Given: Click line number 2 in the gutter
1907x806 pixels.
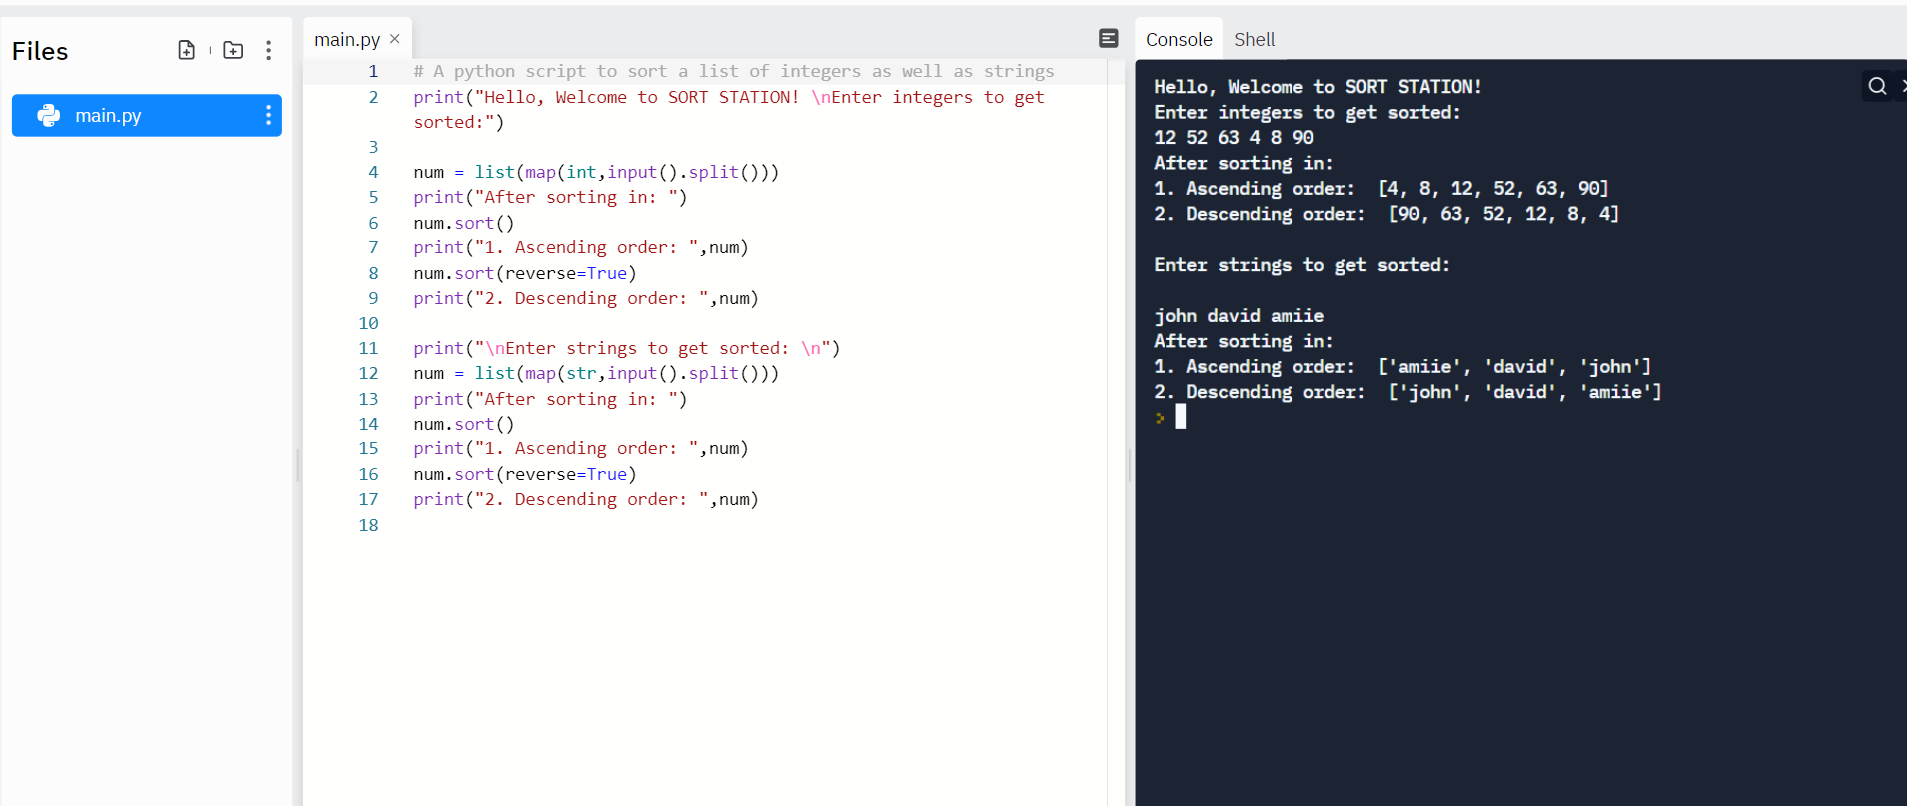Looking at the screenshot, I should tap(373, 97).
